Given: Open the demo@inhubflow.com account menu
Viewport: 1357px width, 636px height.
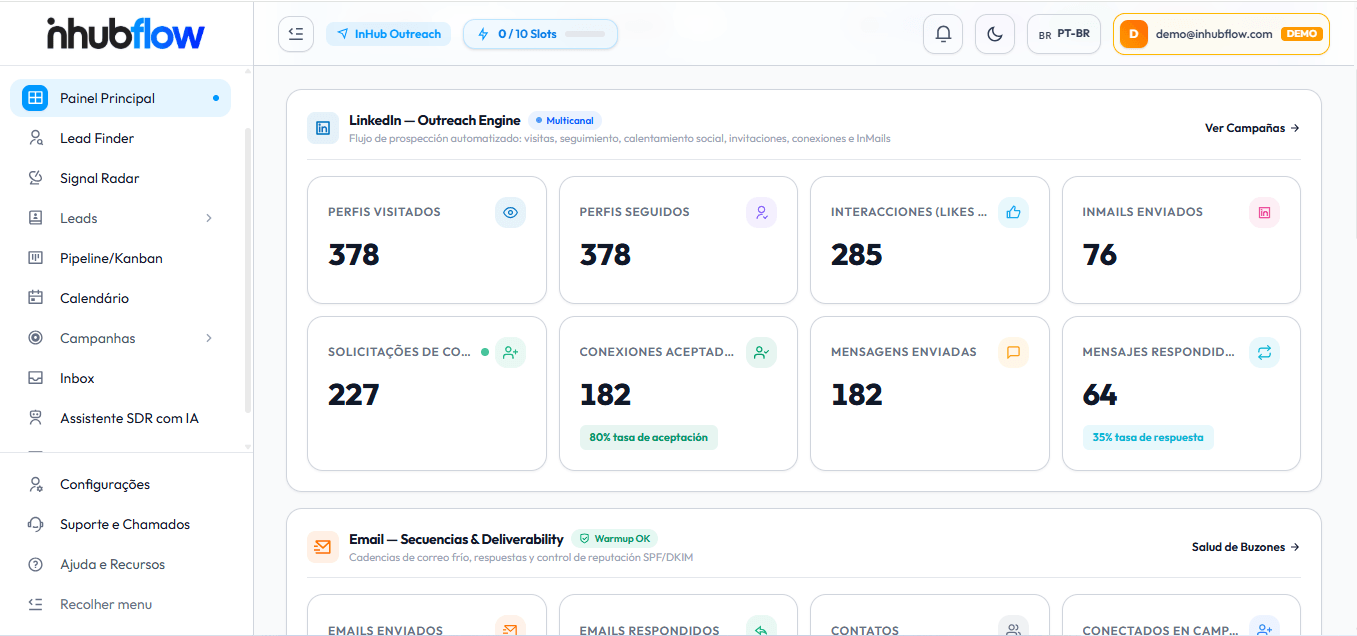Looking at the screenshot, I should pos(1221,34).
